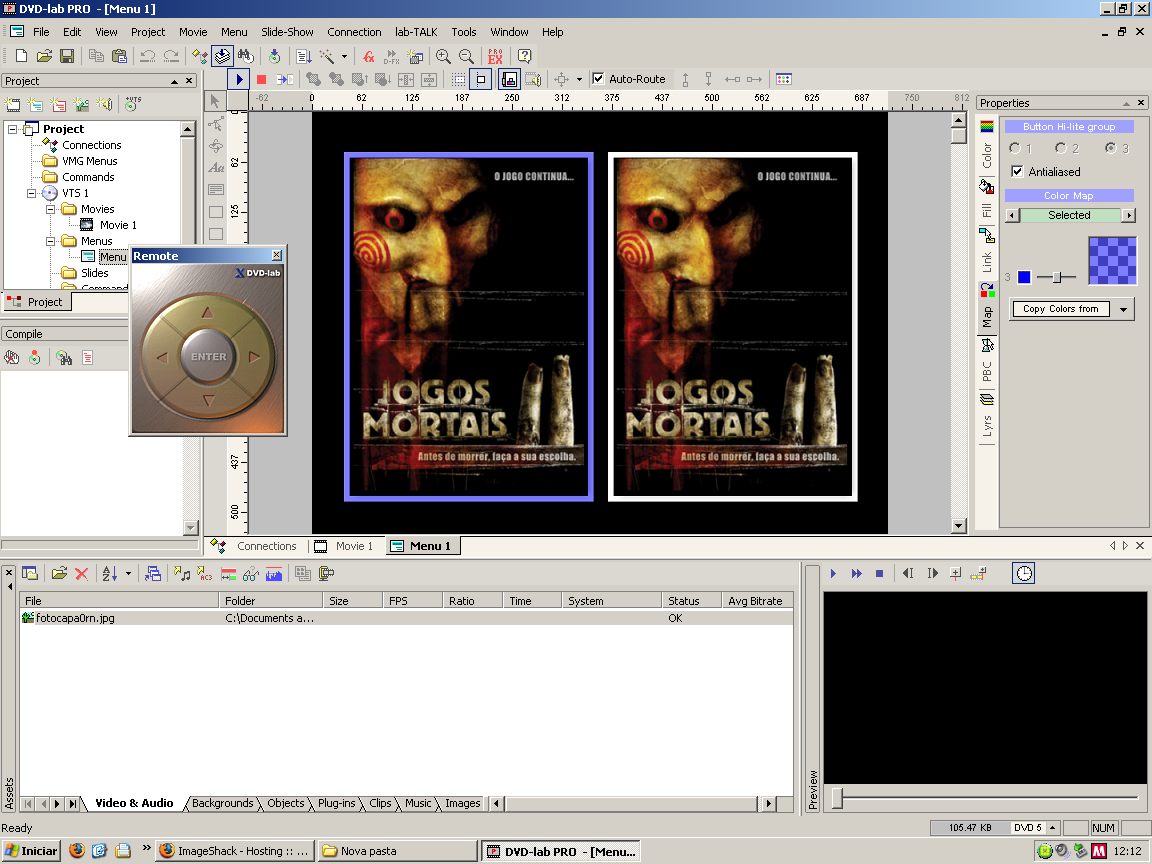Collapse the Project root tree node

12,129
